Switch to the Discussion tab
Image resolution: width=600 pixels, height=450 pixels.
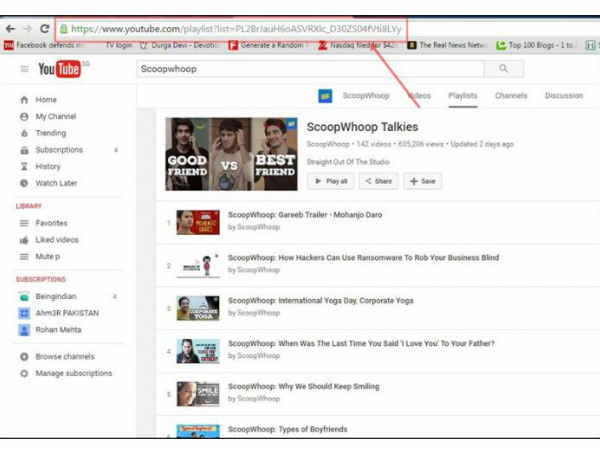[564, 96]
